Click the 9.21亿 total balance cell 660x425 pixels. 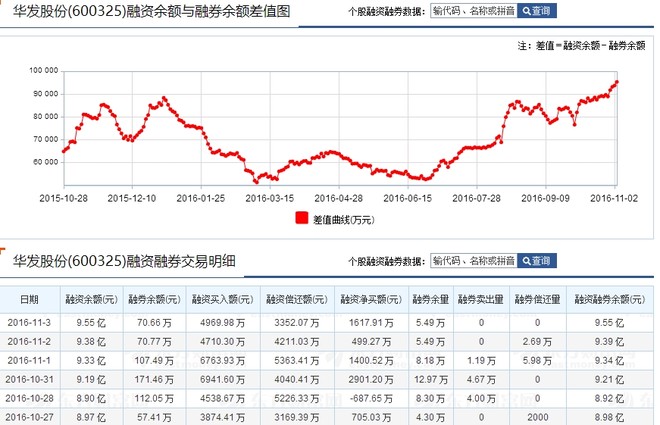pyautogui.click(x=609, y=379)
